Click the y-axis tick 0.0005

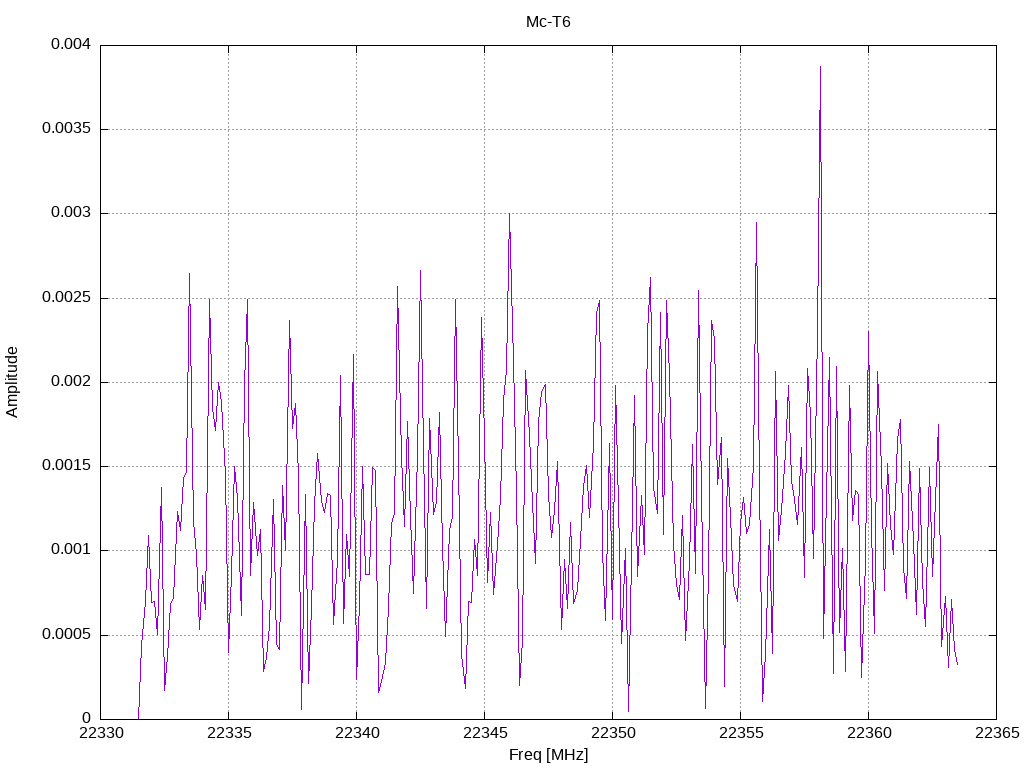tap(67, 635)
